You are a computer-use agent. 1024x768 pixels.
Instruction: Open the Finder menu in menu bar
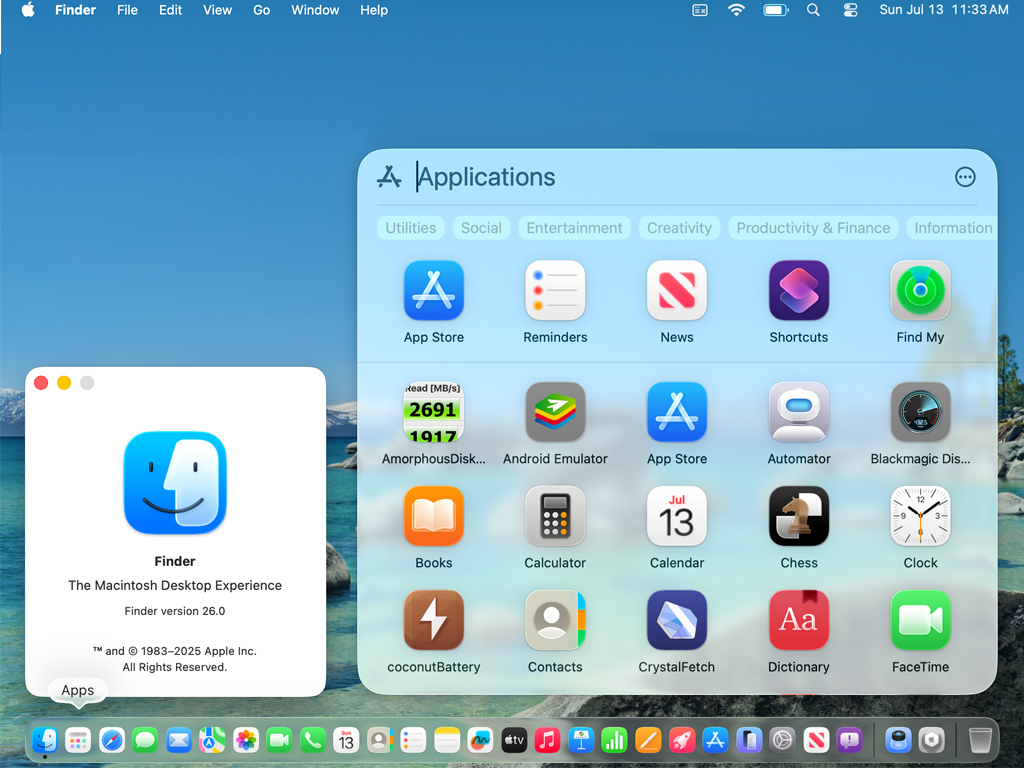[x=75, y=10]
